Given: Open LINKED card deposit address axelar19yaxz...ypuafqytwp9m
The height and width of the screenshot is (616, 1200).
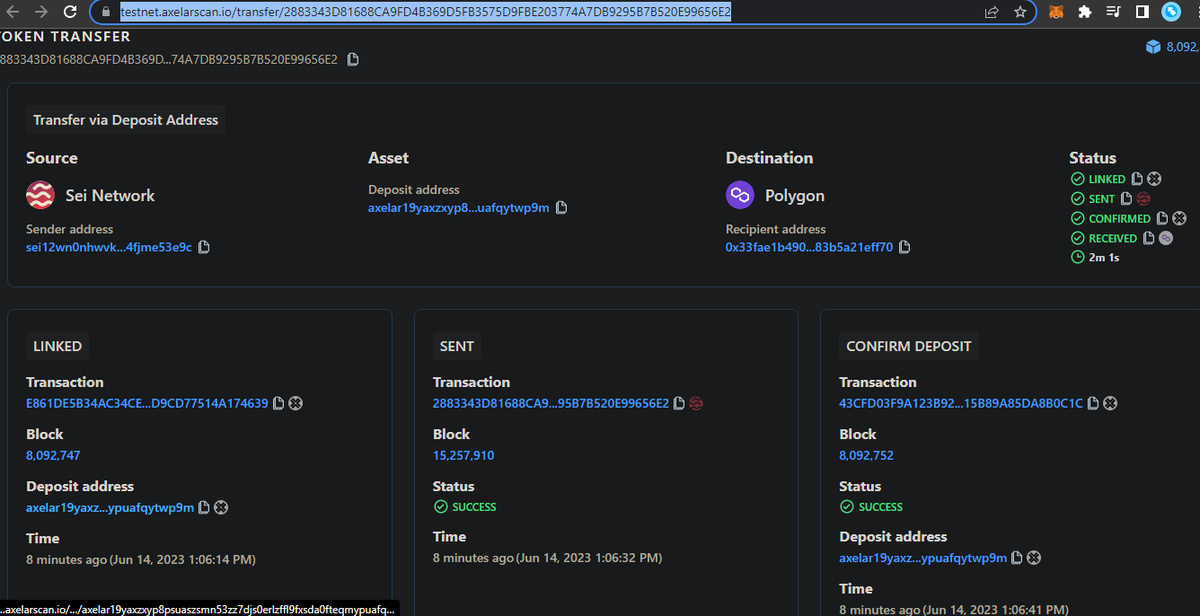Looking at the screenshot, I should [x=110, y=507].
